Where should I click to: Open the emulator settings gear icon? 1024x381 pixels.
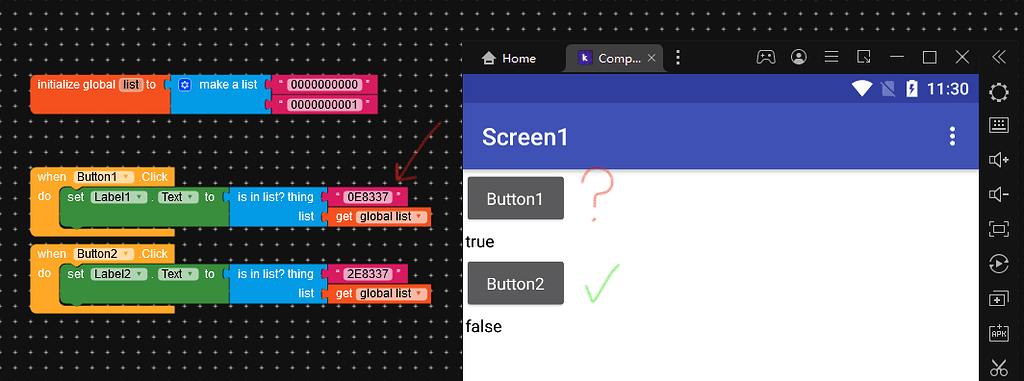coord(999,92)
